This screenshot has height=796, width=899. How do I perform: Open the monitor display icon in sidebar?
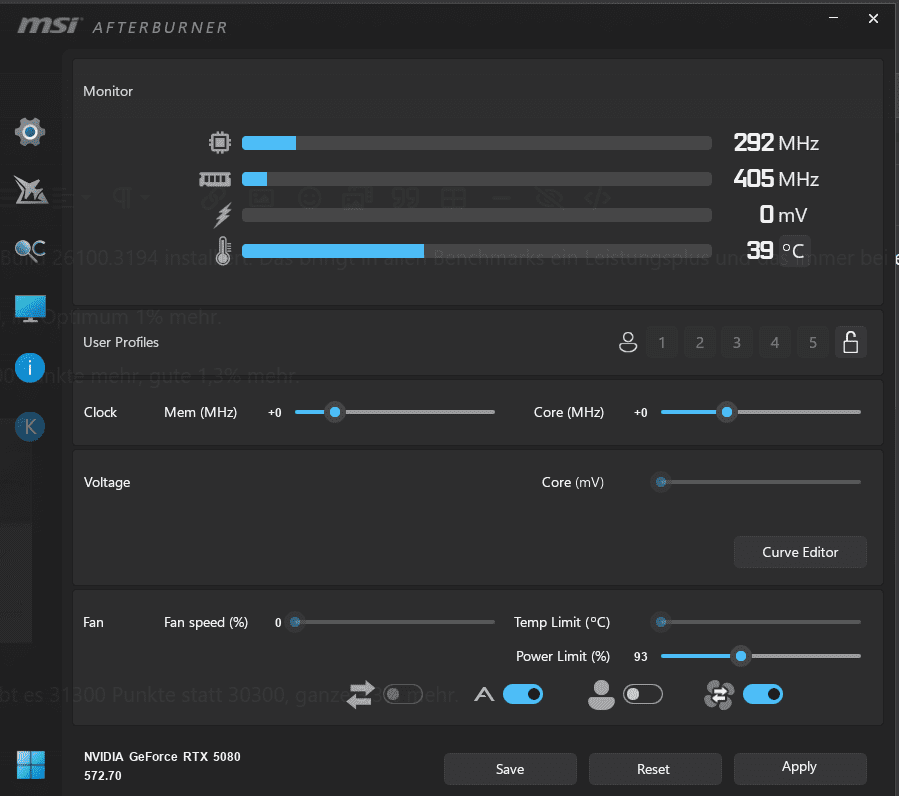pos(30,309)
